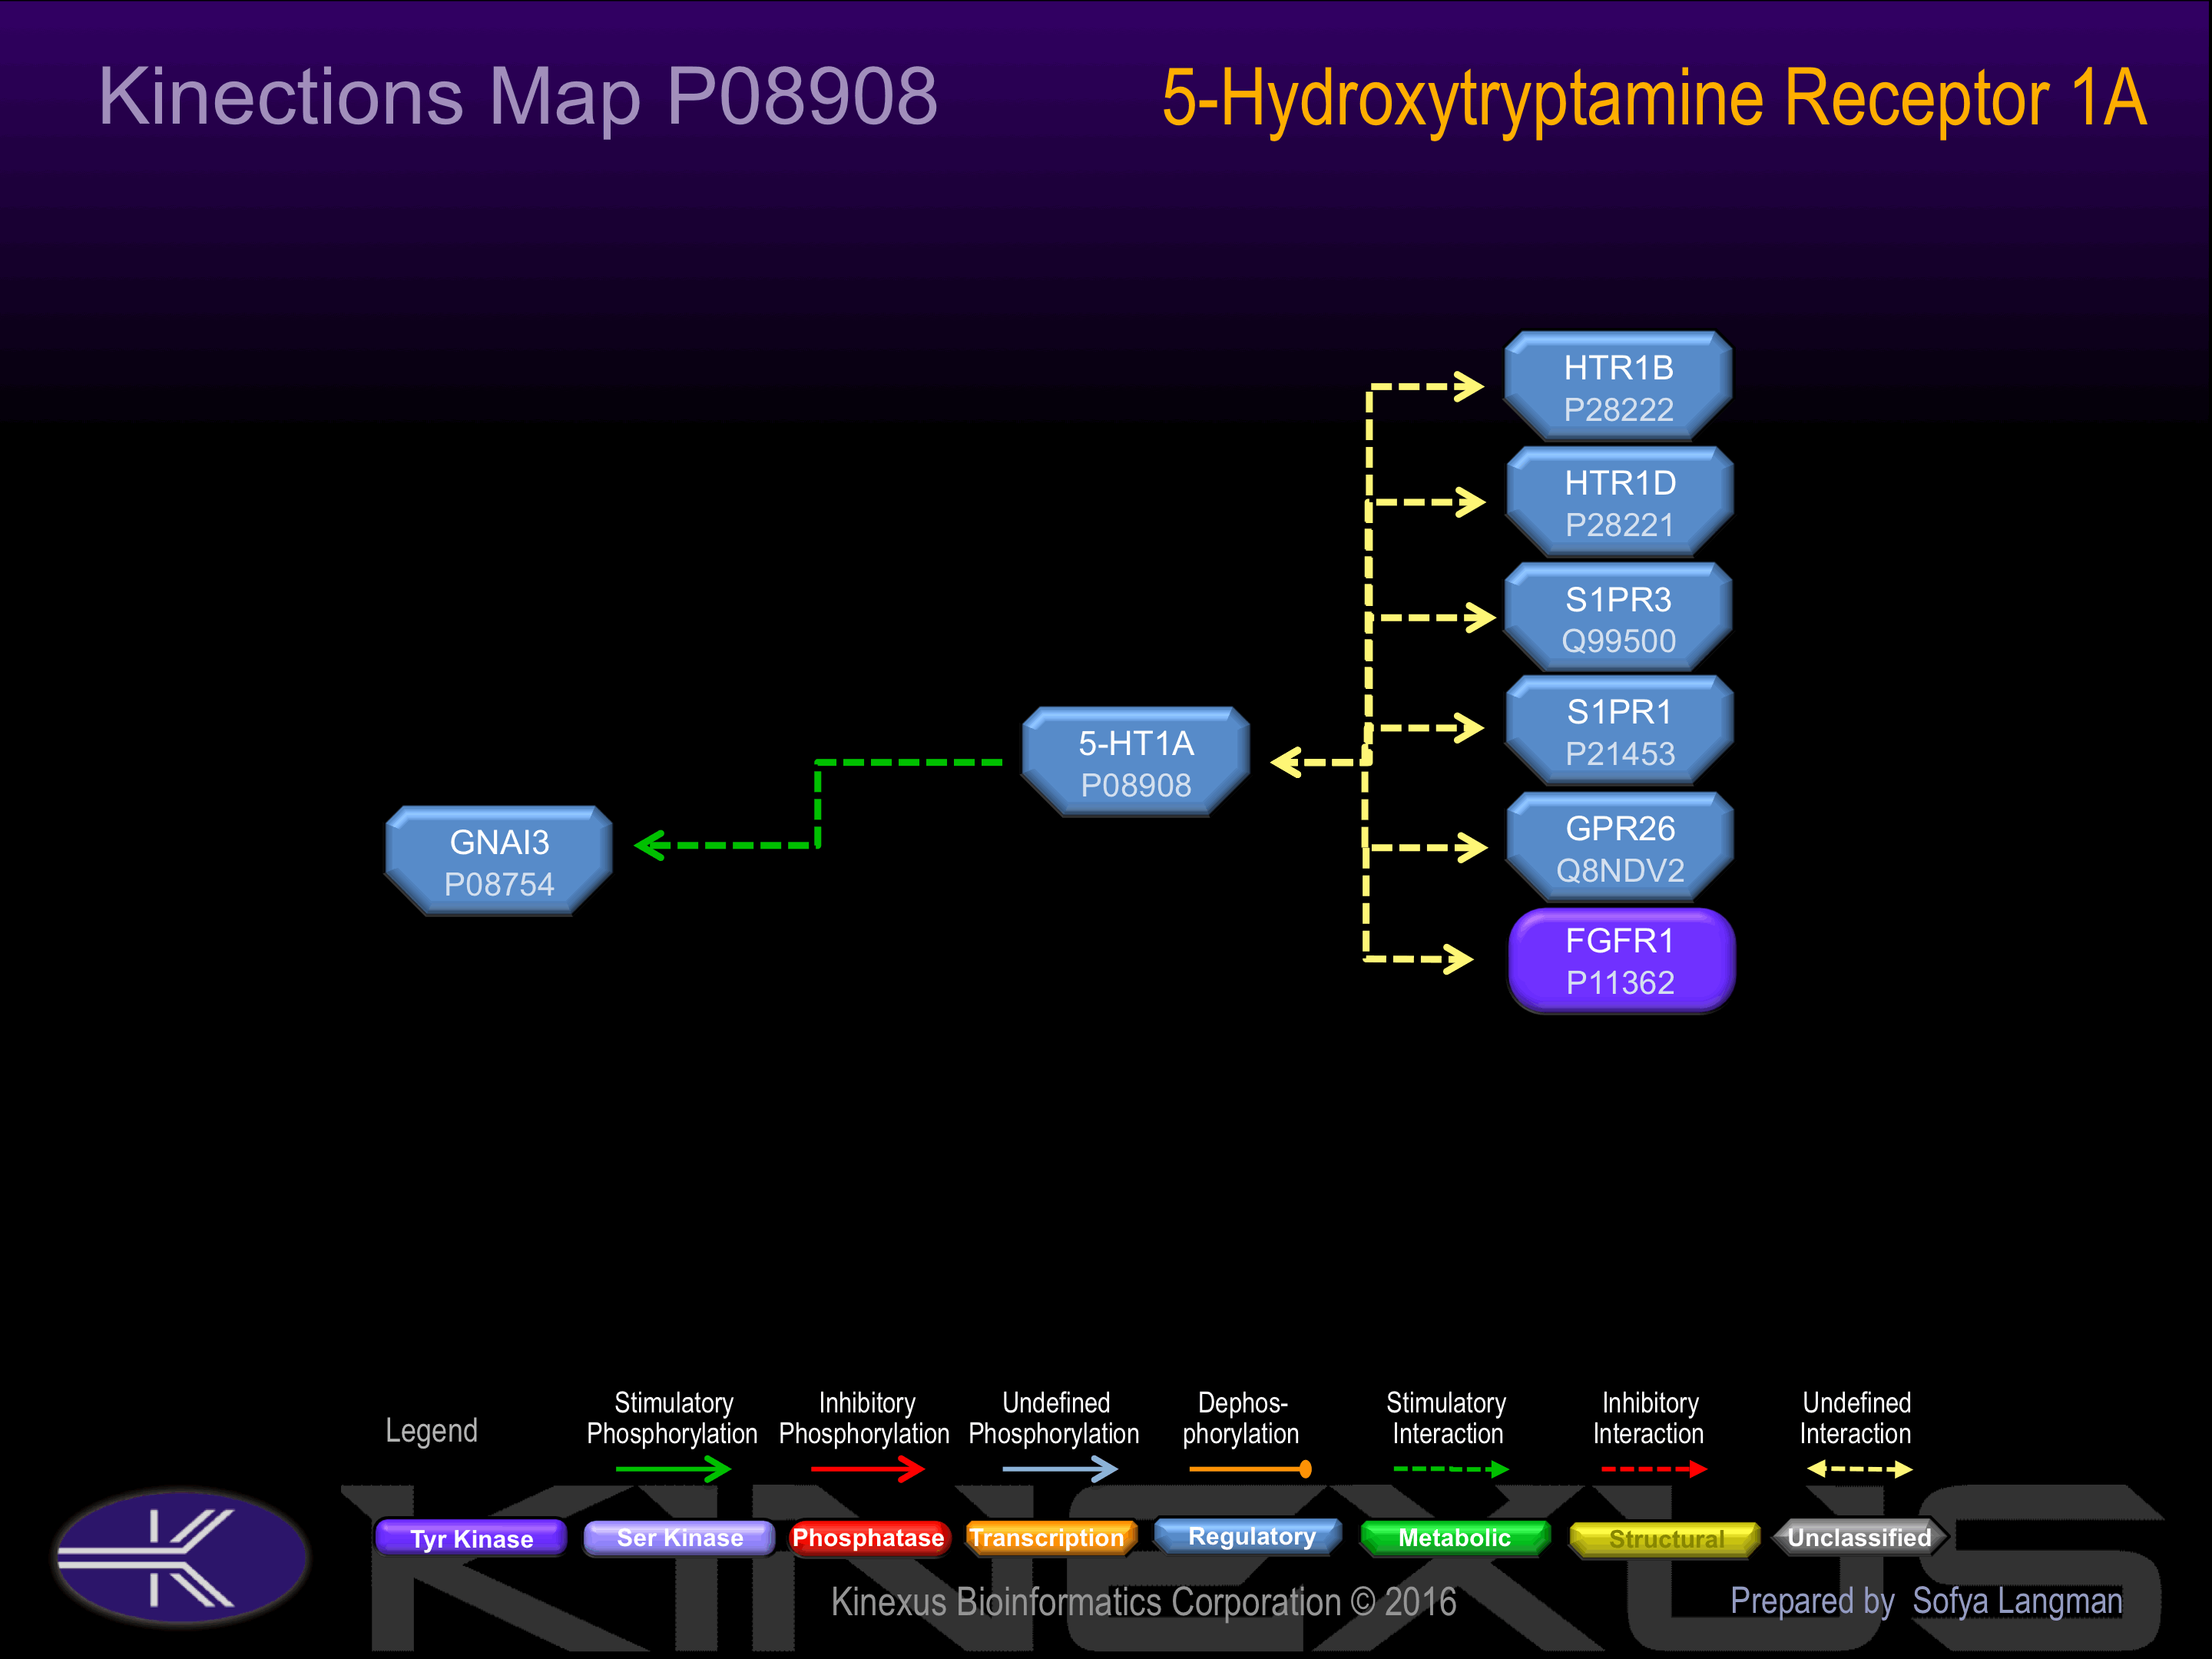Click the Undefined Phosphorylation label text

(1054, 1418)
